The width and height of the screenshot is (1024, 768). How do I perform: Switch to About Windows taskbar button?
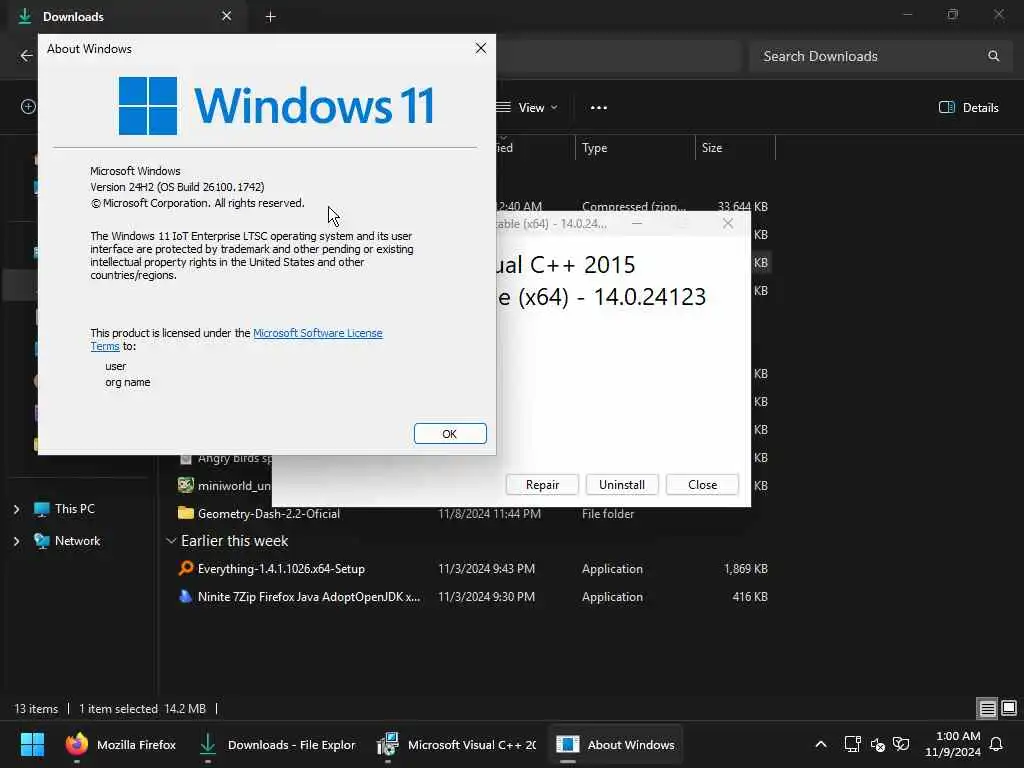(615, 744)
